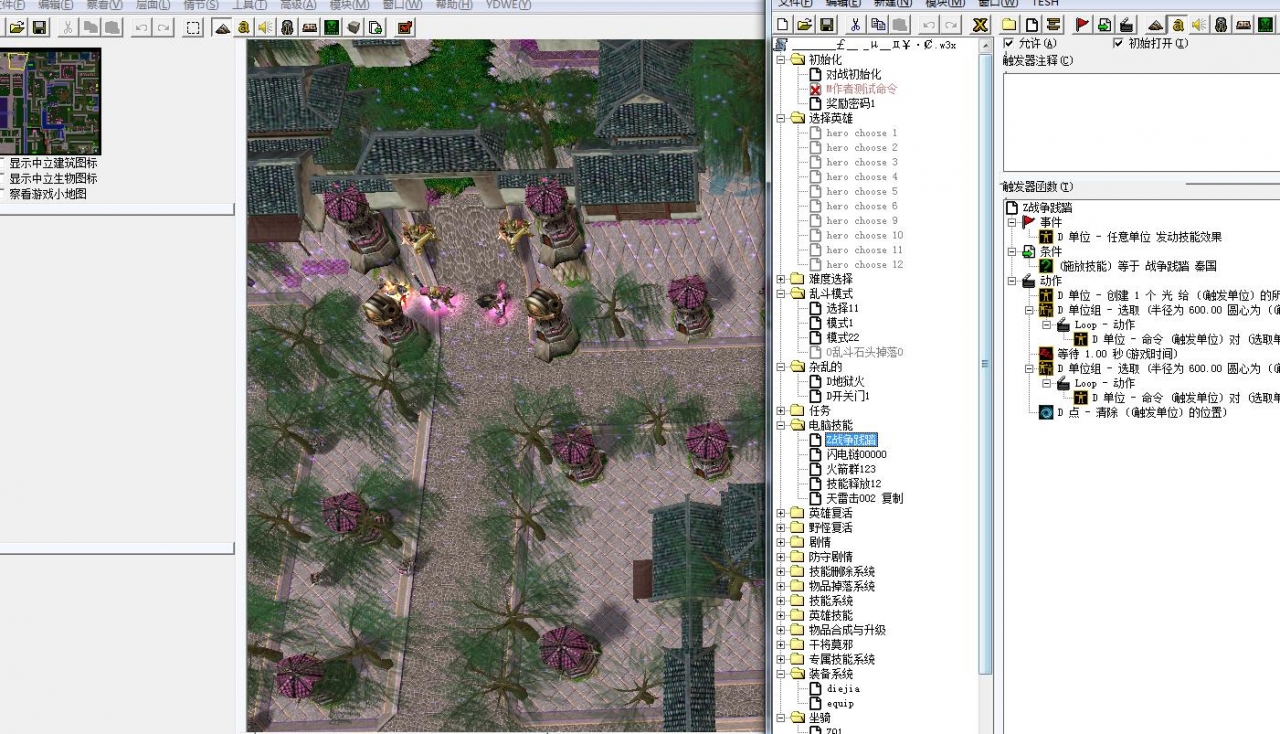1280x734 pixels.
Task: Open 帮助(H) menu in main editor
Action: tap(453, 5)
